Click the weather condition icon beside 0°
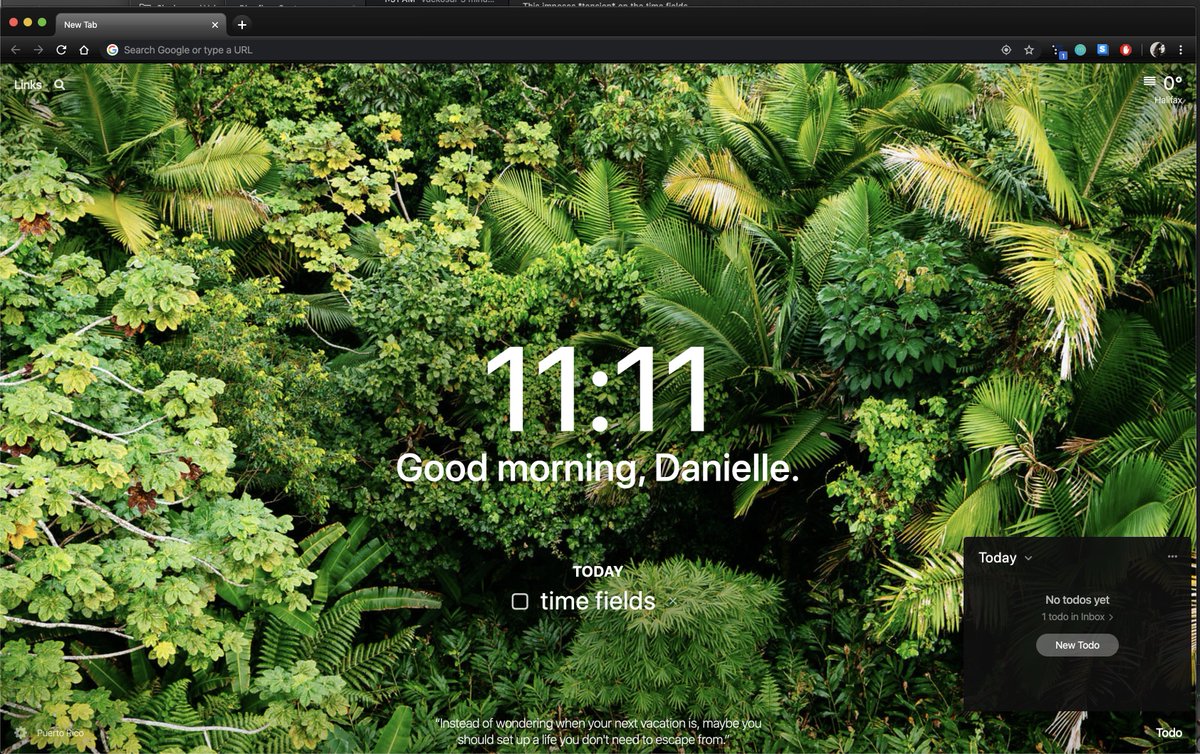 click(1150, 82)
